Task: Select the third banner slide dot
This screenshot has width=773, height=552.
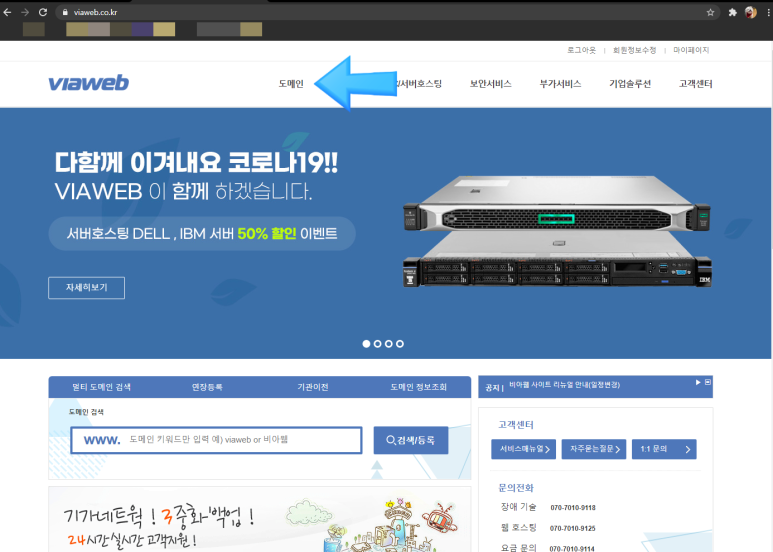Action: click(388, 344)
